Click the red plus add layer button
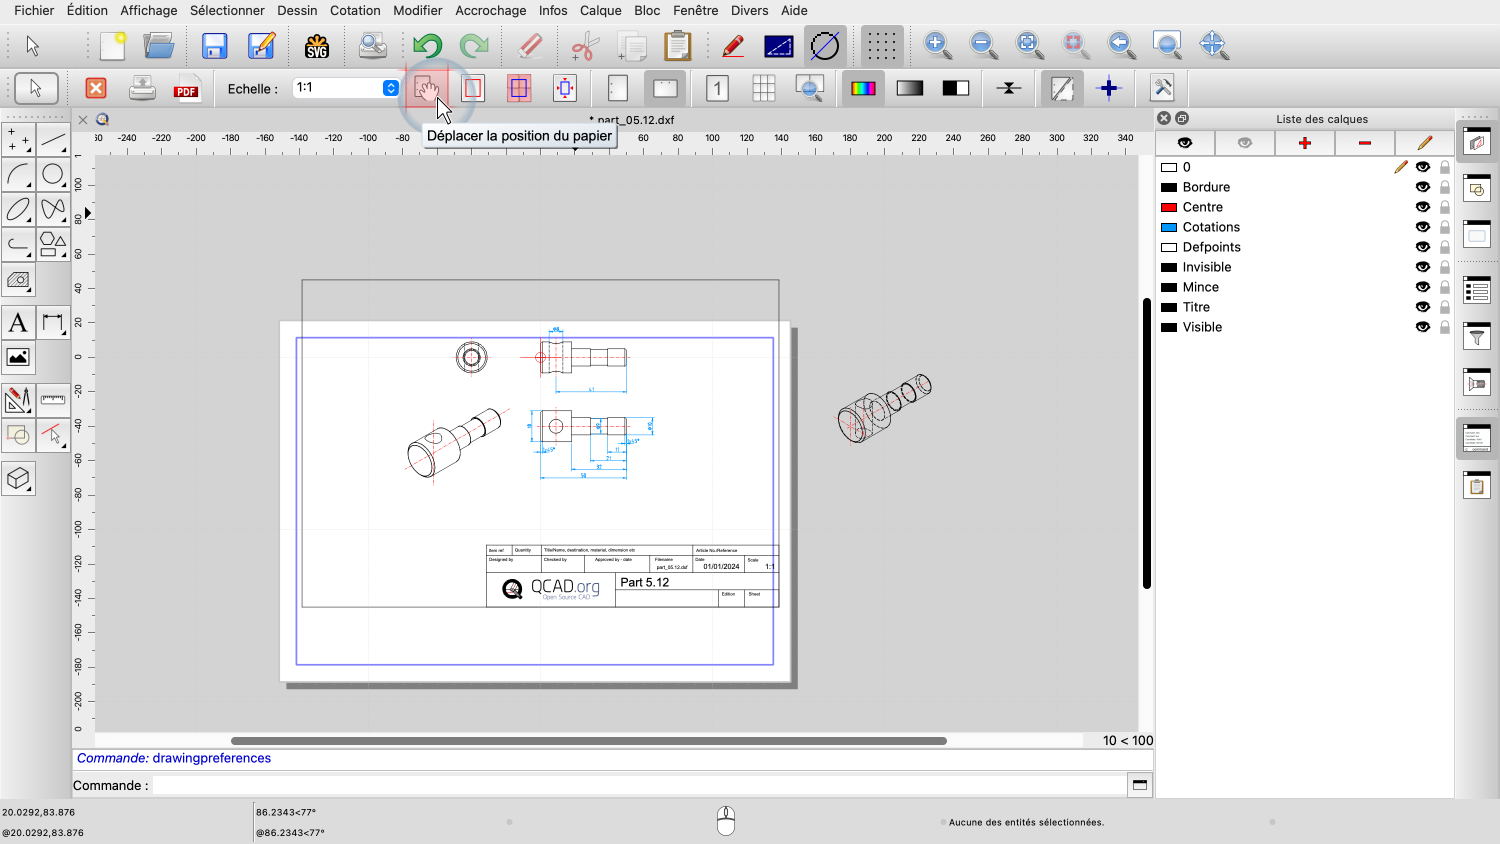The height and width of the screenshot is (844, 1500). [1304, 143]
